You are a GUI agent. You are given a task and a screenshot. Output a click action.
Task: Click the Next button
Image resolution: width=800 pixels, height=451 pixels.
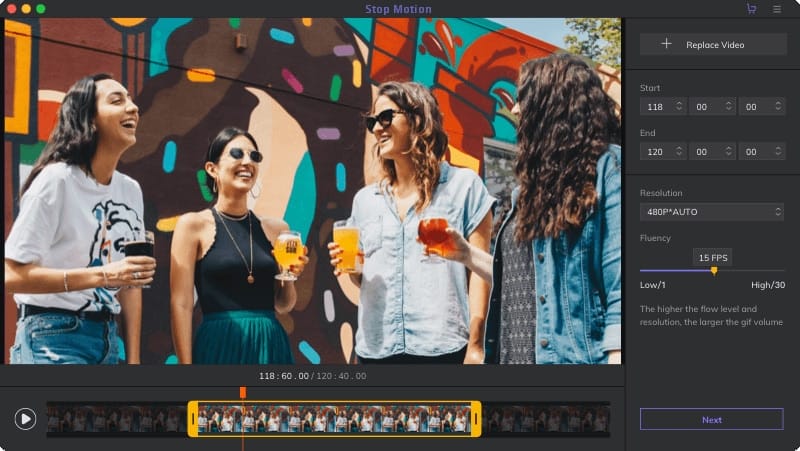pyautogui.click(x=711, y=419)
